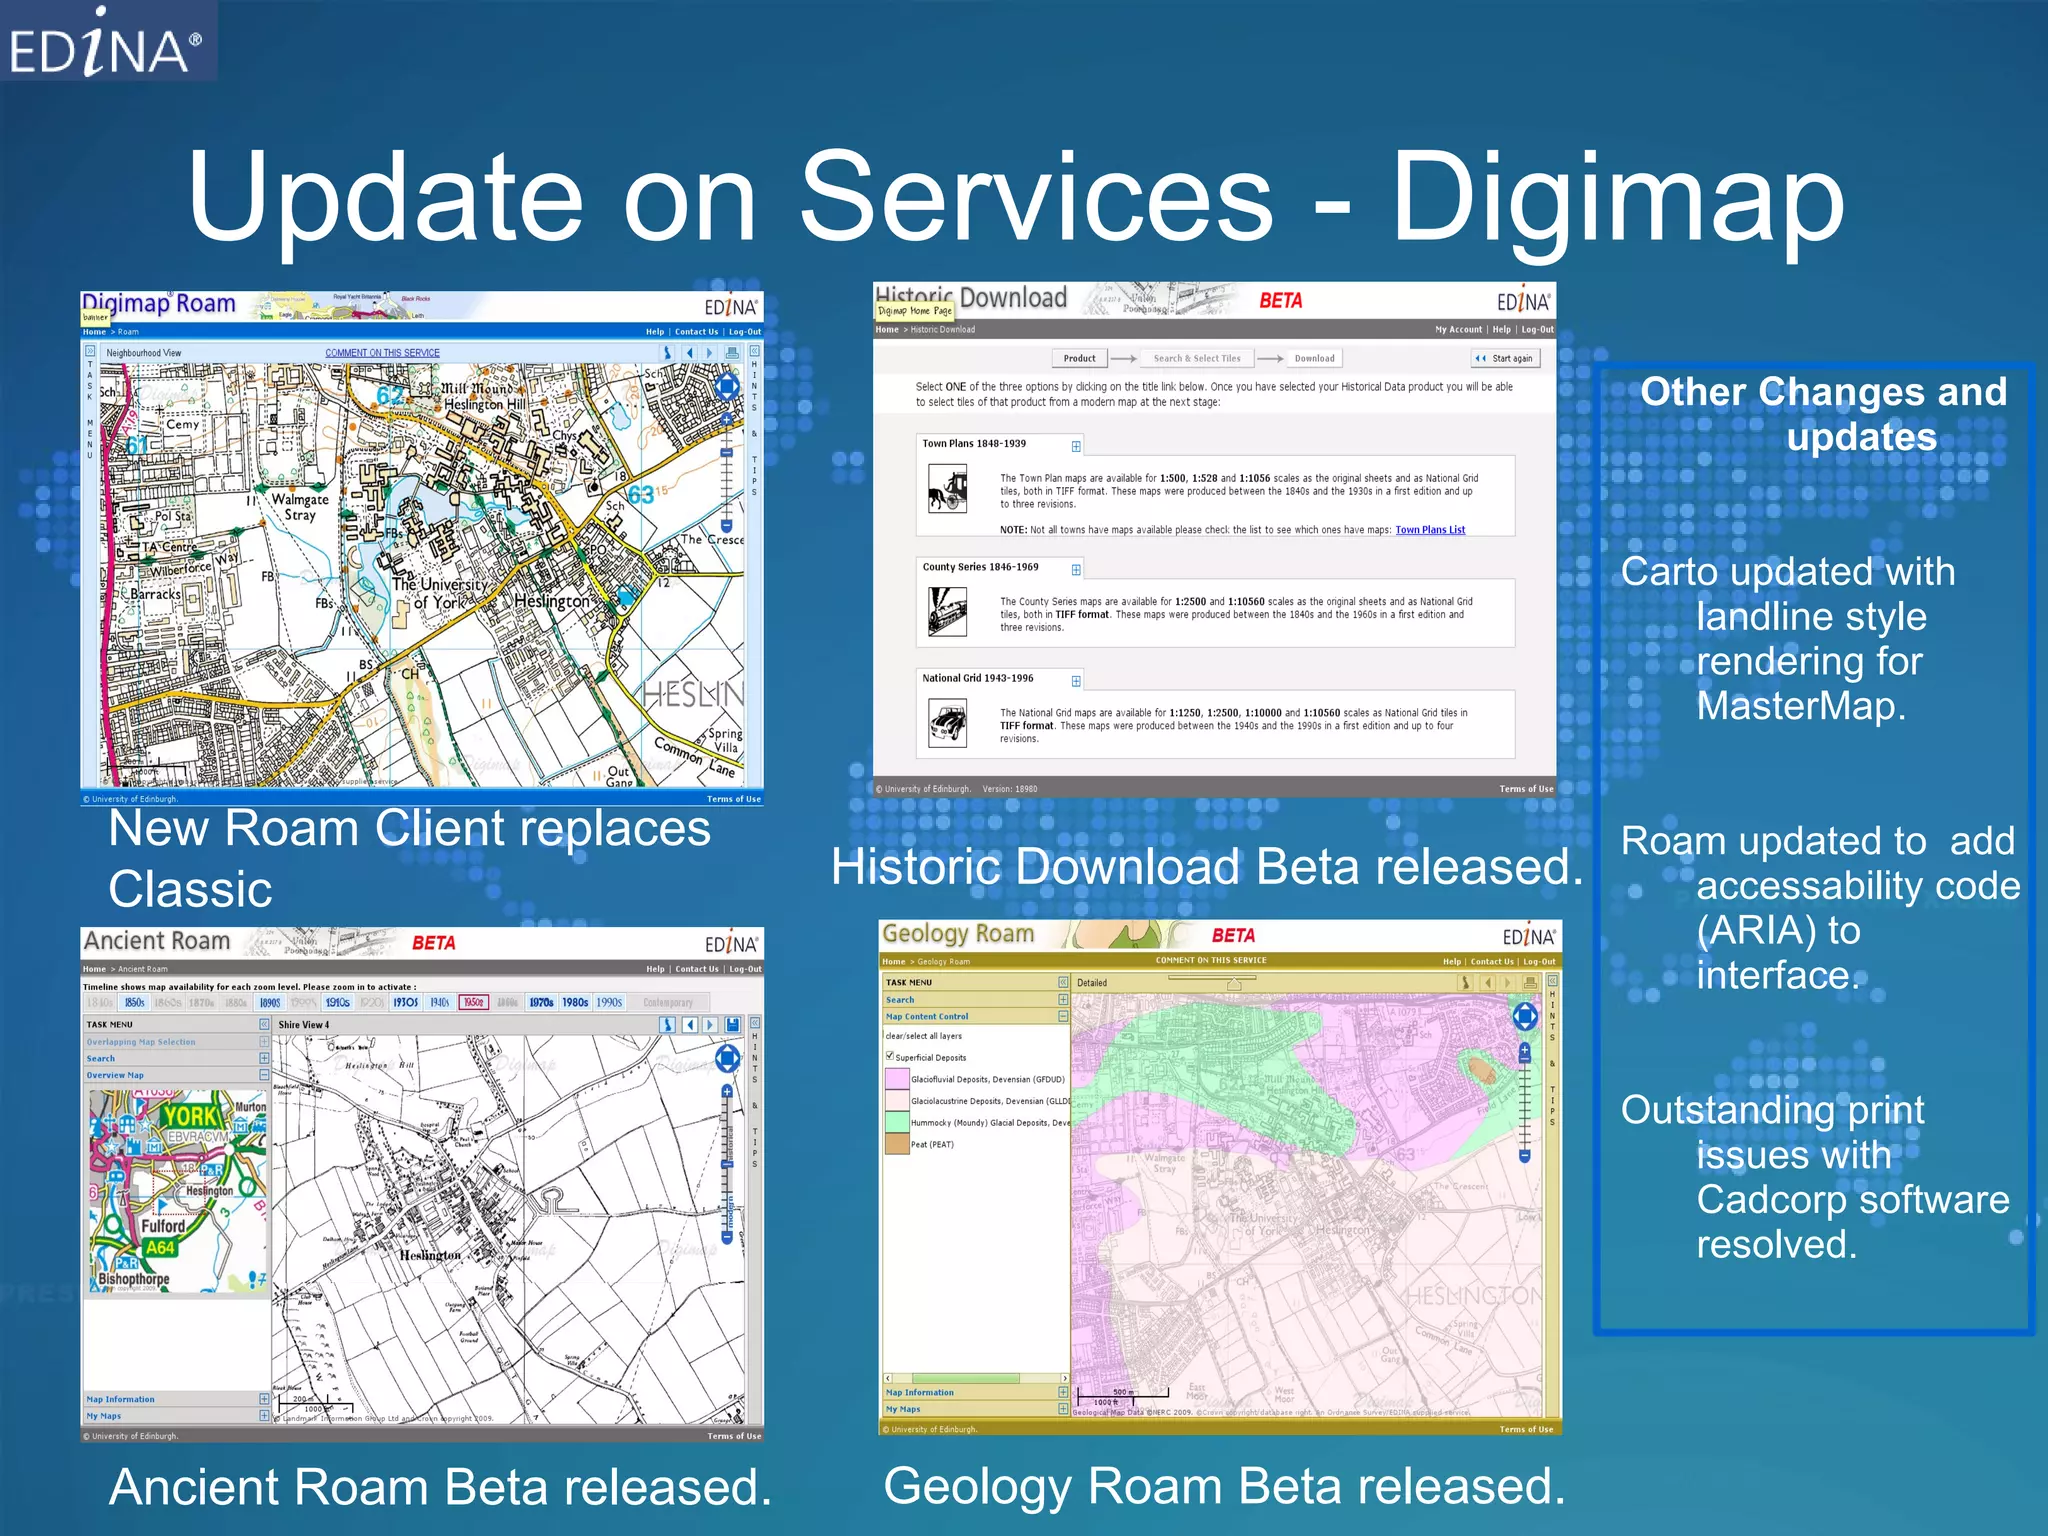Click the Britain full-extent icon in Geology Roam
The height and width of the screenshot is (1536, 2048).
coord(1465,983)
